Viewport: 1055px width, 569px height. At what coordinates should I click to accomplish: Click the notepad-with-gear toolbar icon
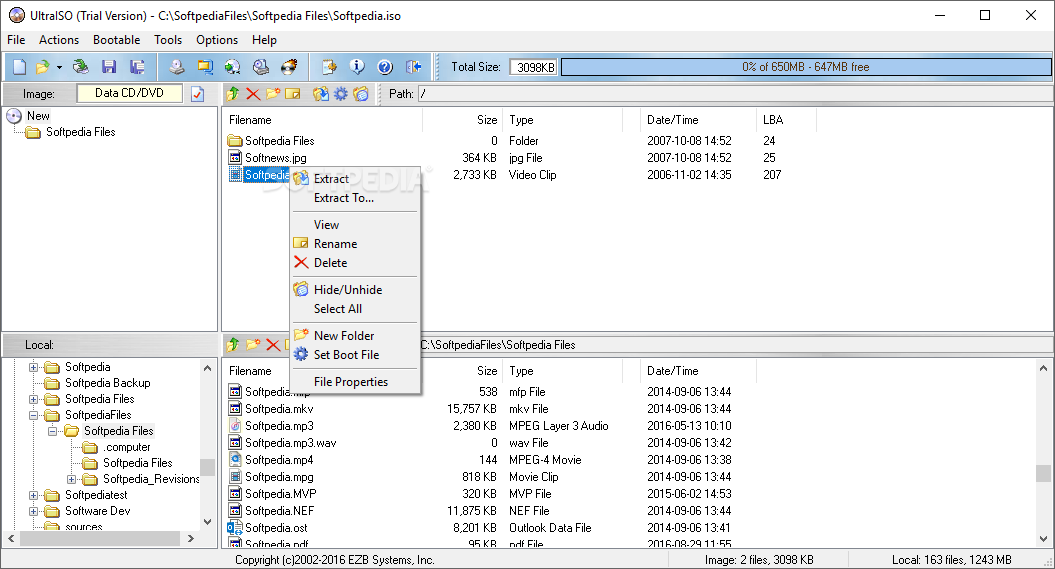329,67
